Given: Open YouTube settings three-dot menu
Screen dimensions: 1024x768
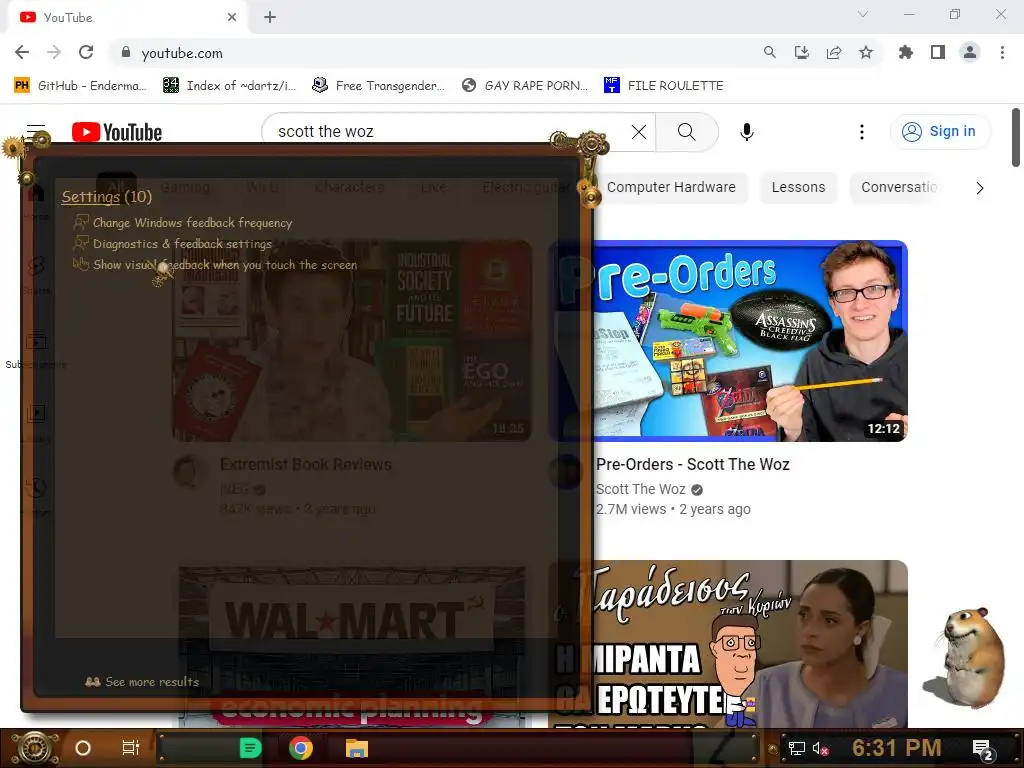Looking at the screenshot, I should point(862,132).
